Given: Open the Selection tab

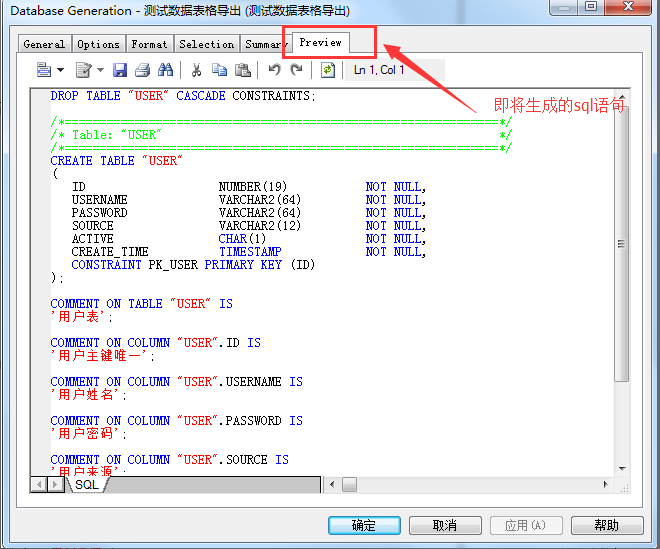Looking at the screenshot, I should 207,44.
